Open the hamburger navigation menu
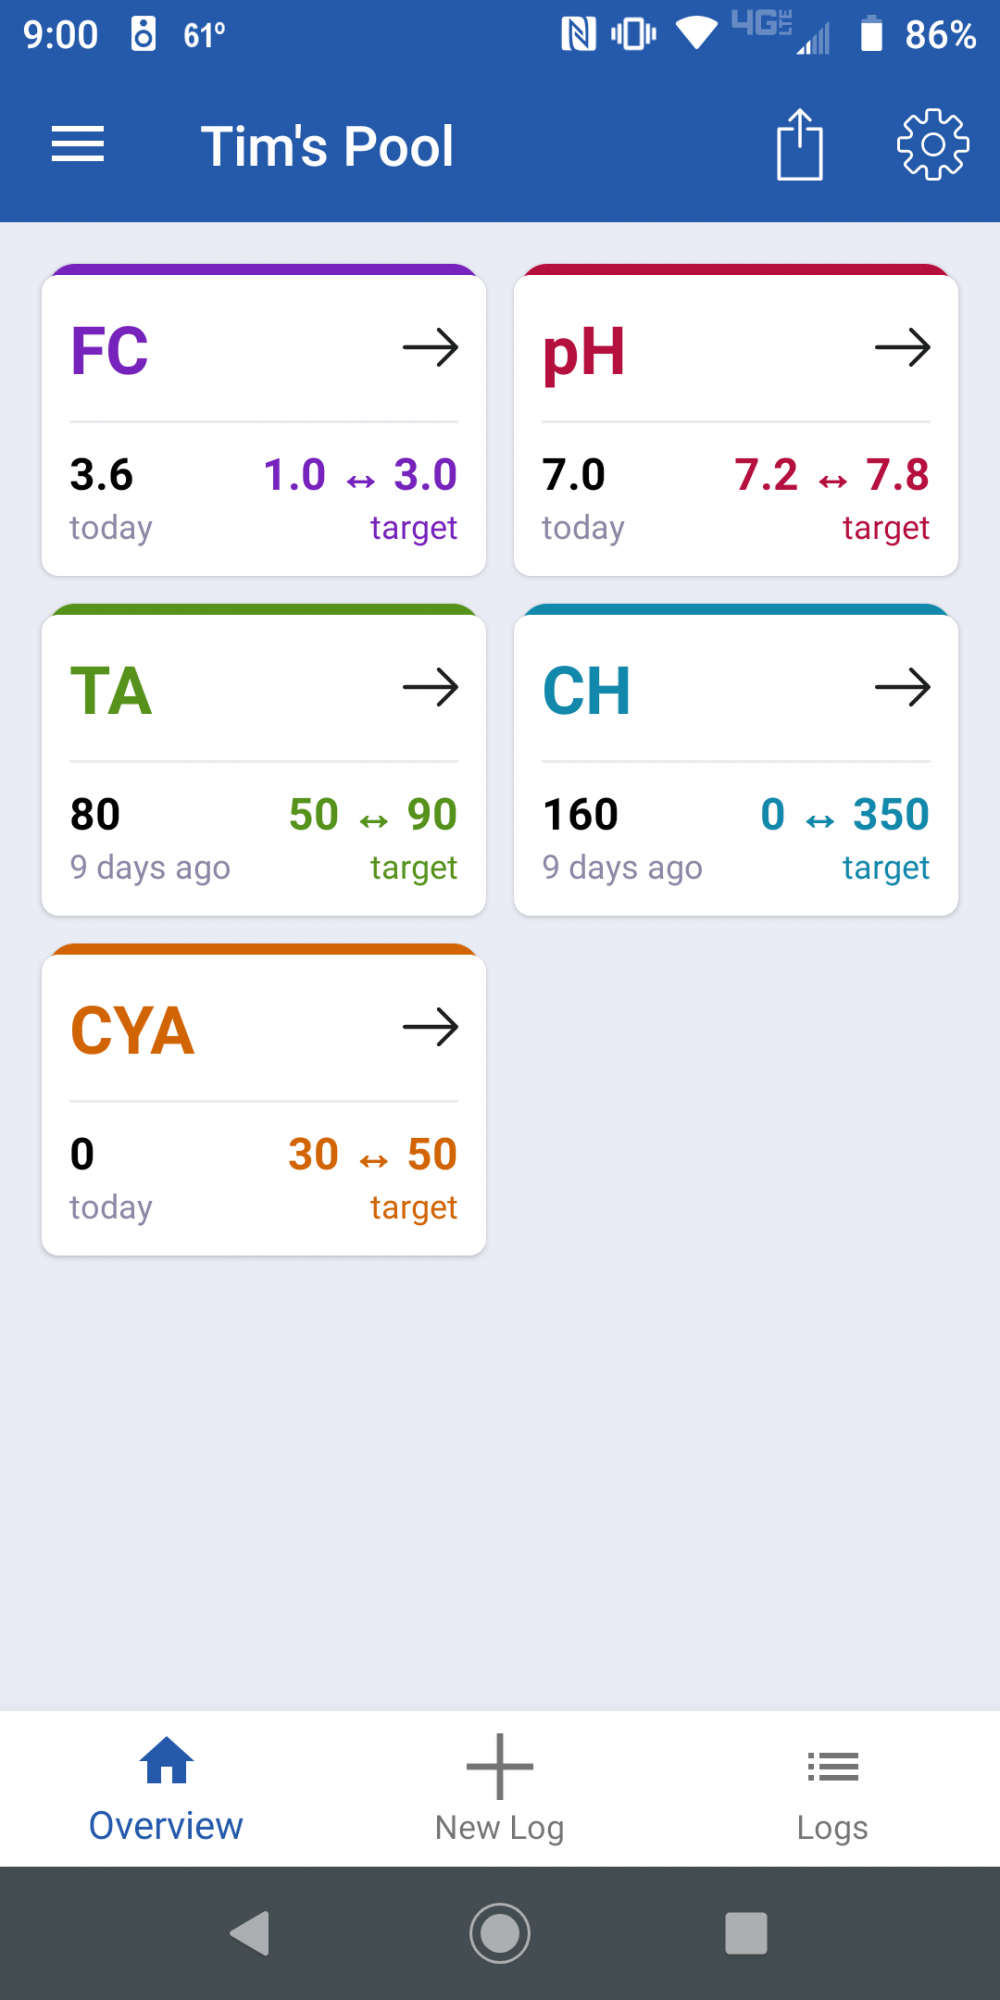 pos(78,145)
